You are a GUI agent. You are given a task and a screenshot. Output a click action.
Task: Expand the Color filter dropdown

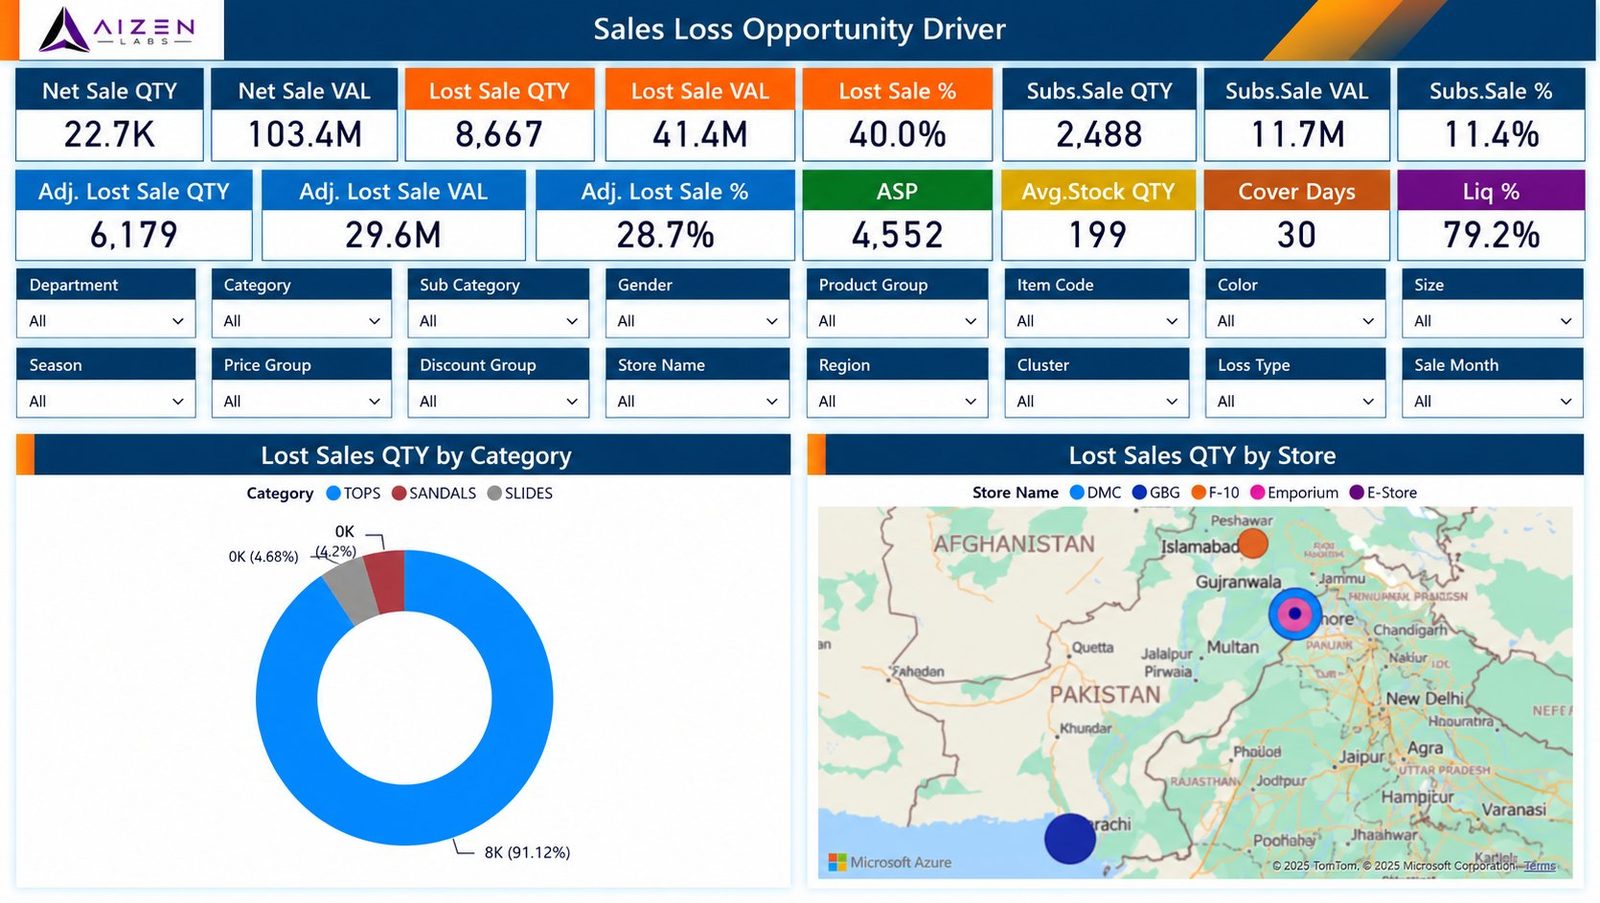coord(1295,321)
